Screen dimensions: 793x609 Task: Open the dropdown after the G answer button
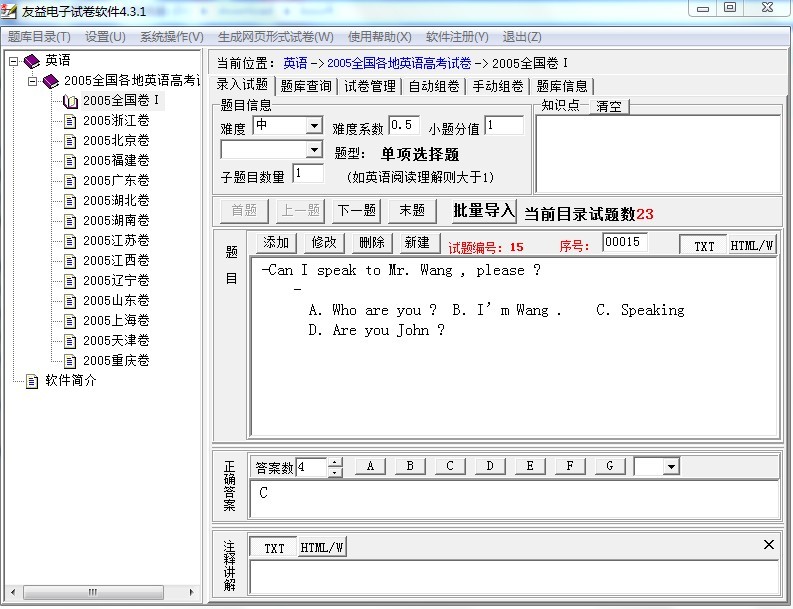(x=671, y=466)
